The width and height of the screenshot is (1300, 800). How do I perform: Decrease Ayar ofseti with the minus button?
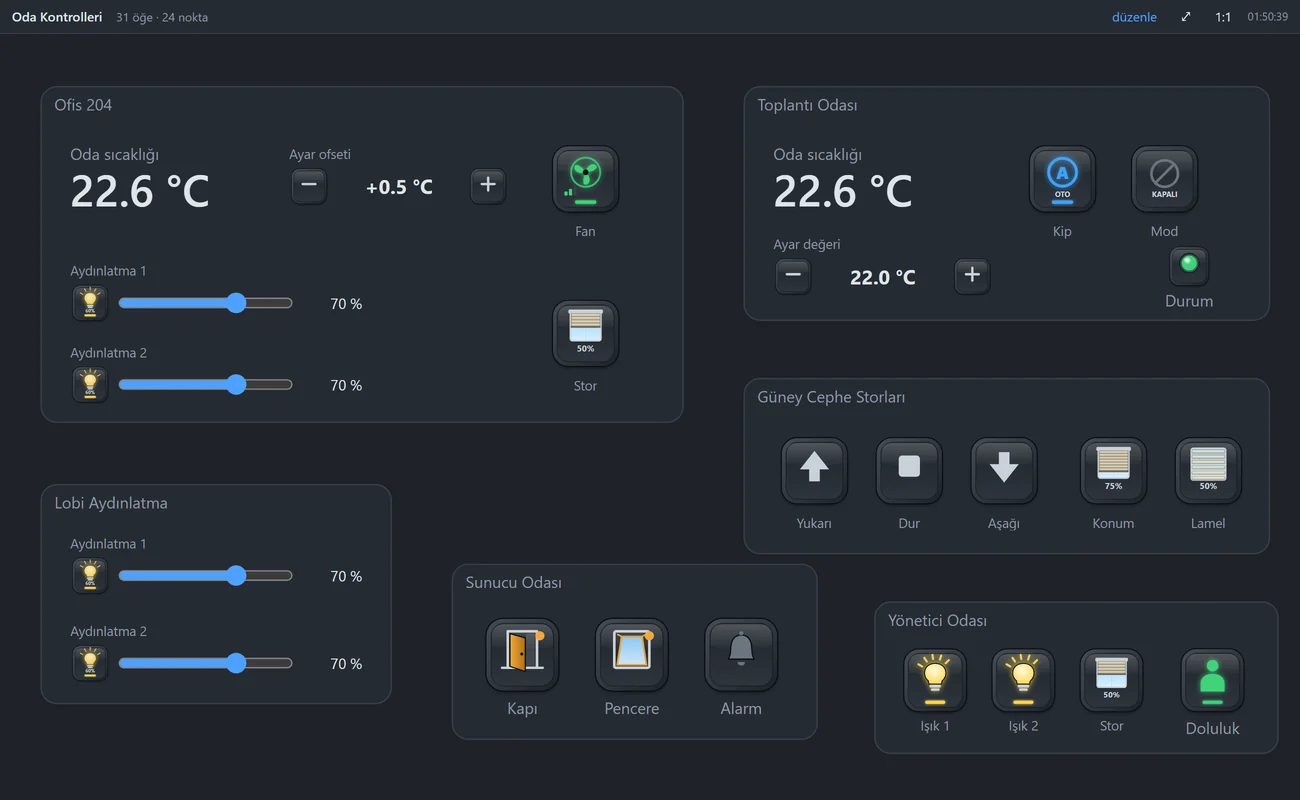[x=309, y=186]
